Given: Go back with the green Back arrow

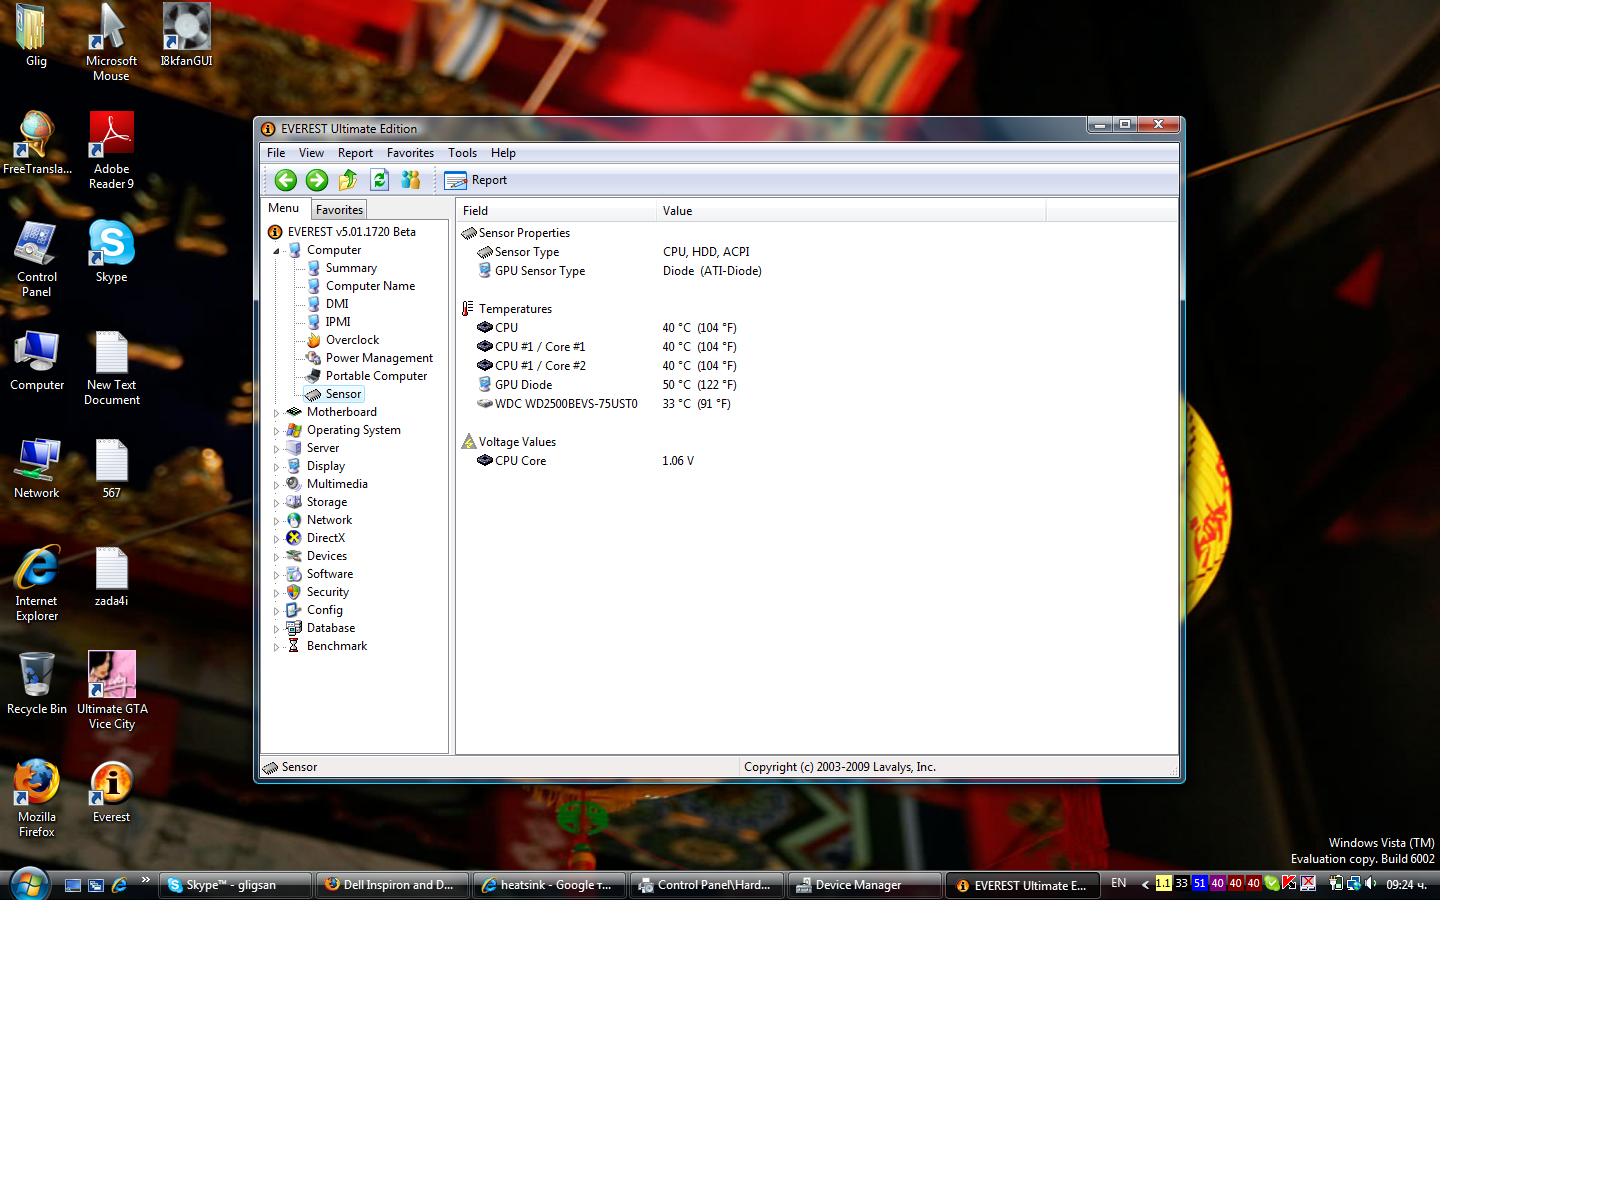Looking at the screenshot, I should coord(285,180).
